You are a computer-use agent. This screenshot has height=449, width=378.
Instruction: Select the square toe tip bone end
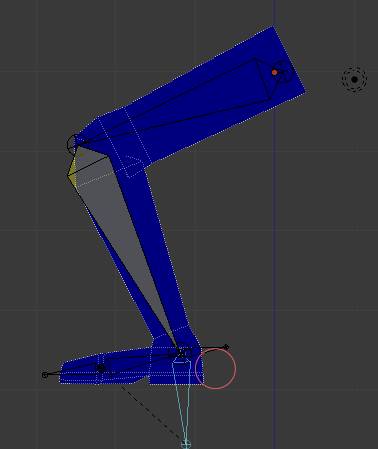click(x=45, y=375)
